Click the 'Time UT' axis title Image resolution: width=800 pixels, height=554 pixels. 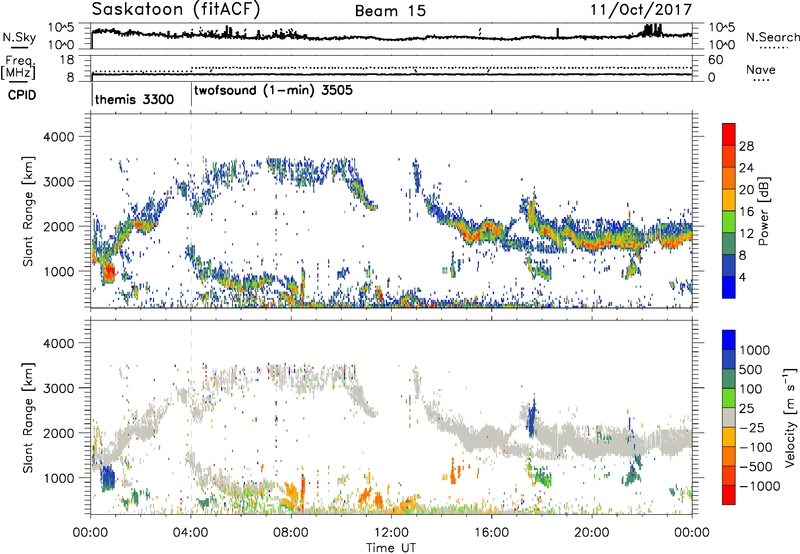click(391, 548)
